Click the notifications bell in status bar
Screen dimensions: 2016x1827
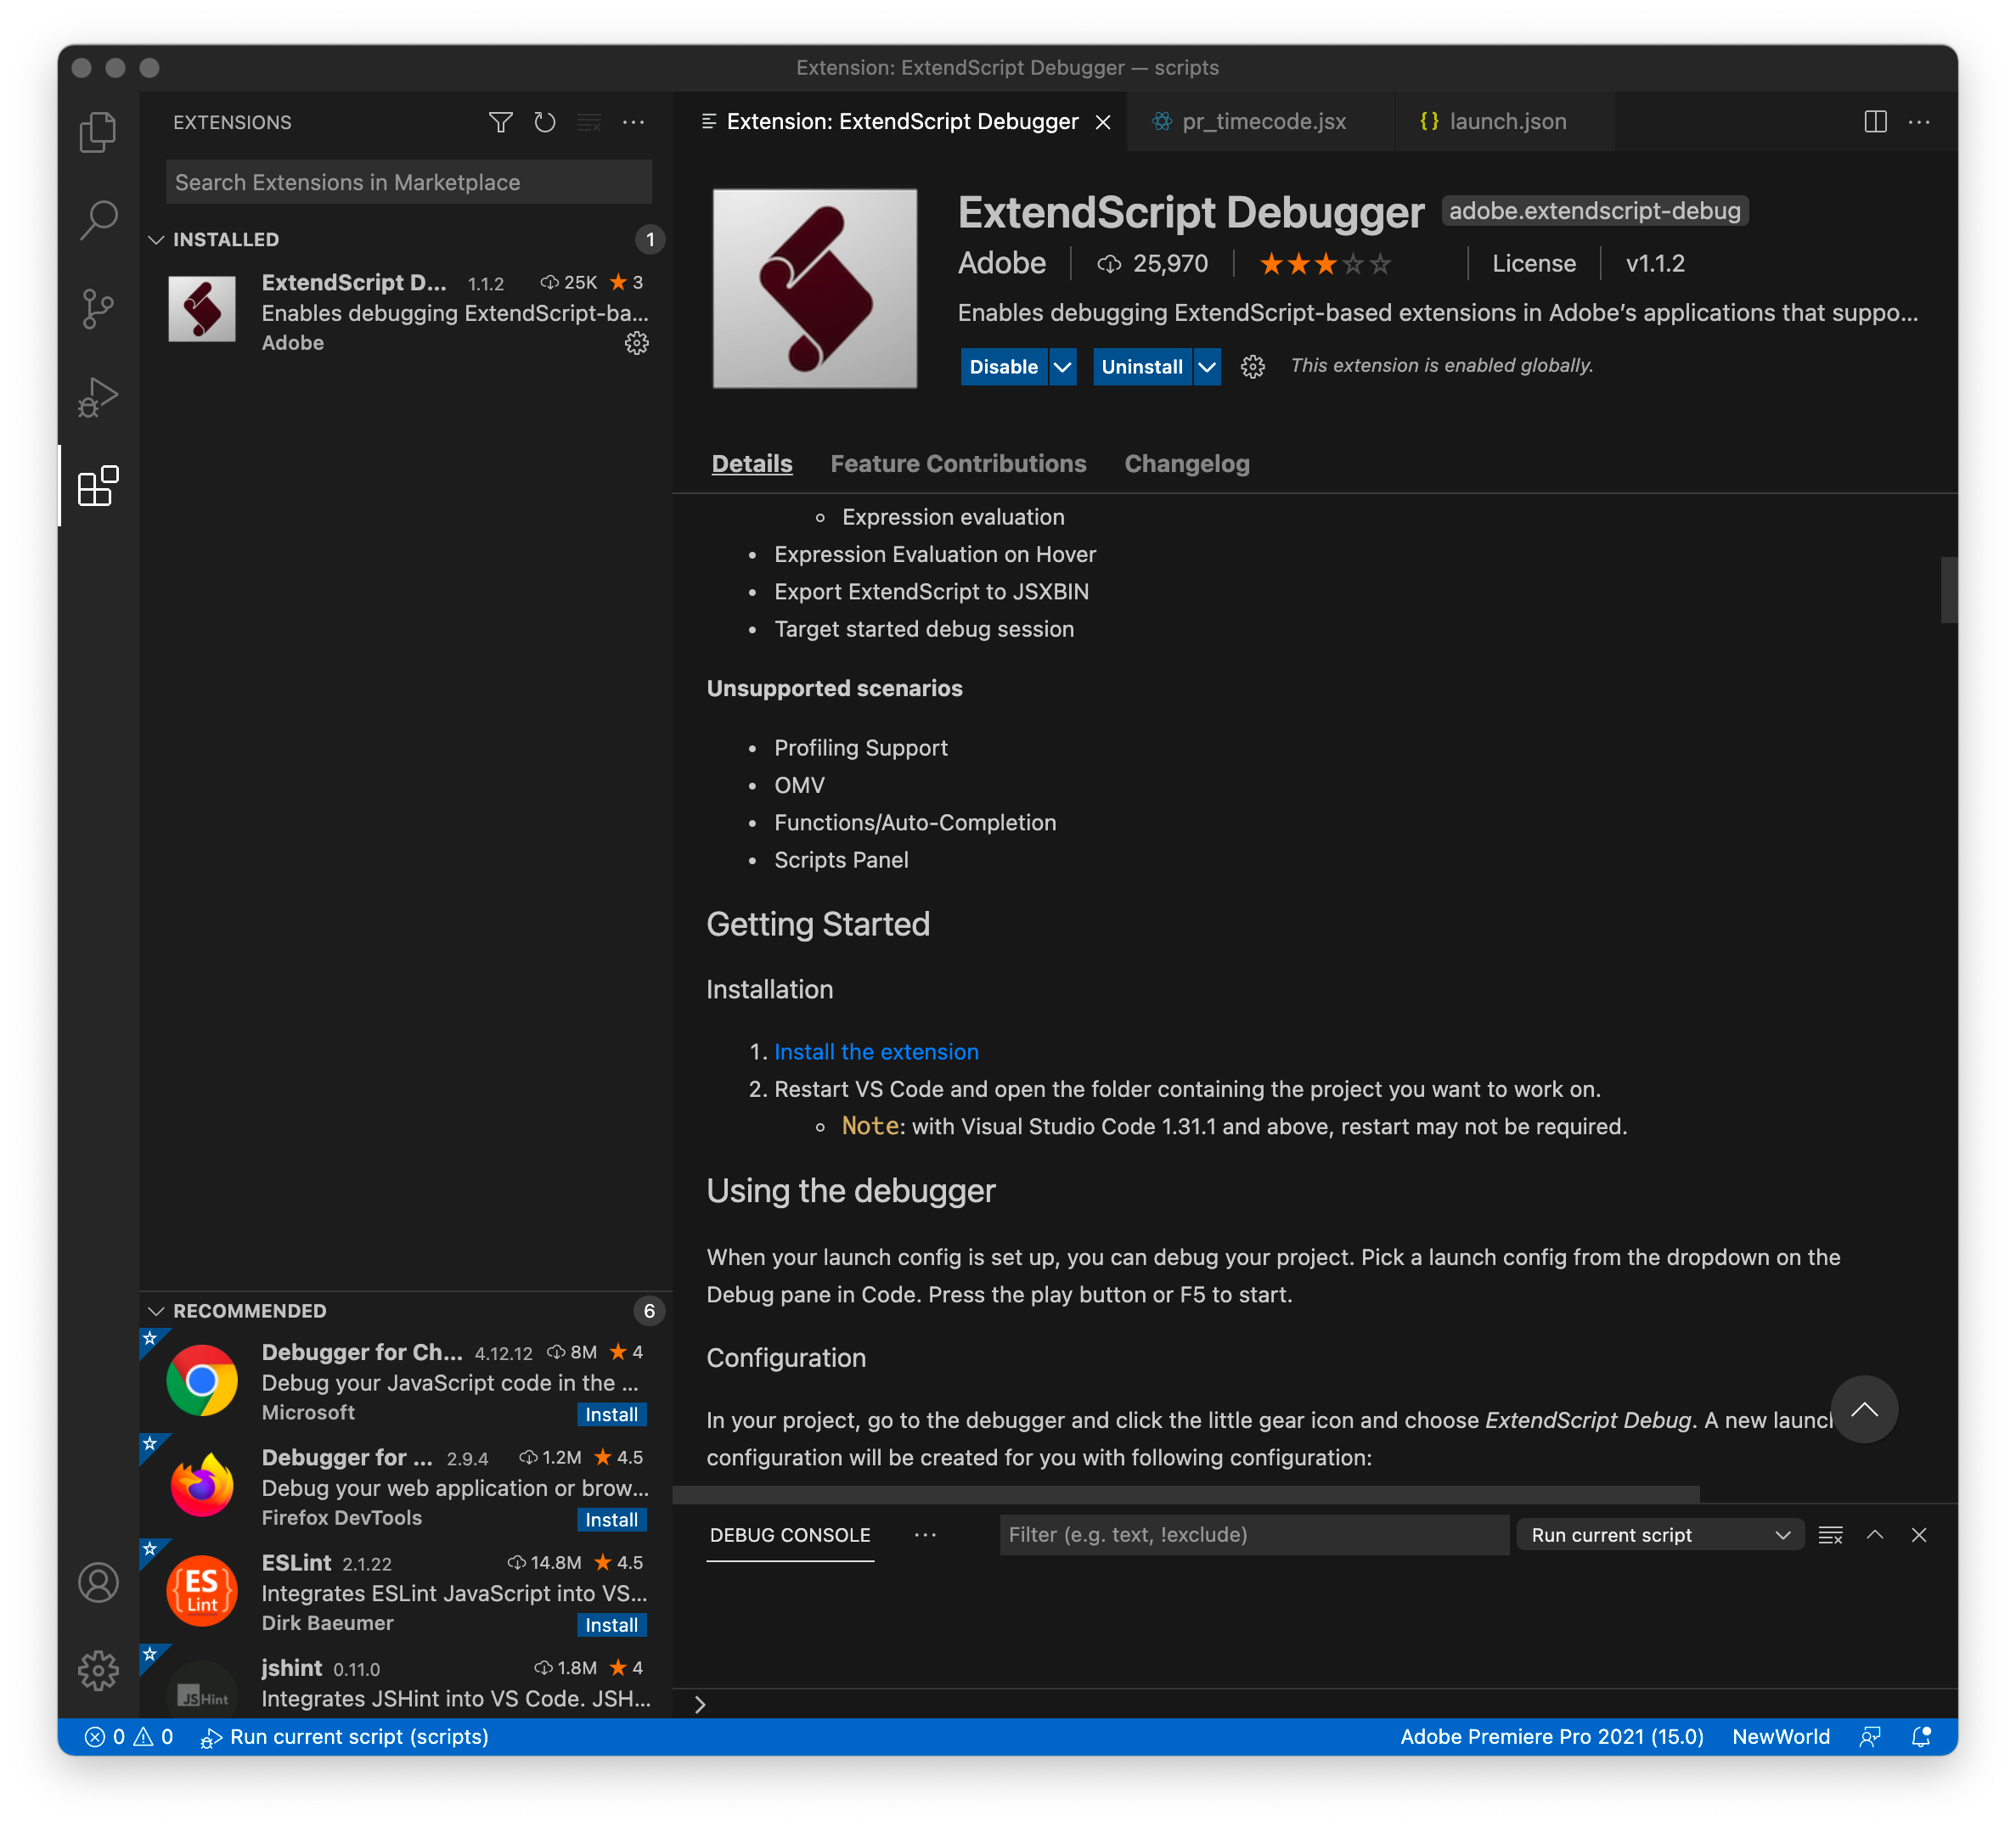click(x=1920, y=1737)
